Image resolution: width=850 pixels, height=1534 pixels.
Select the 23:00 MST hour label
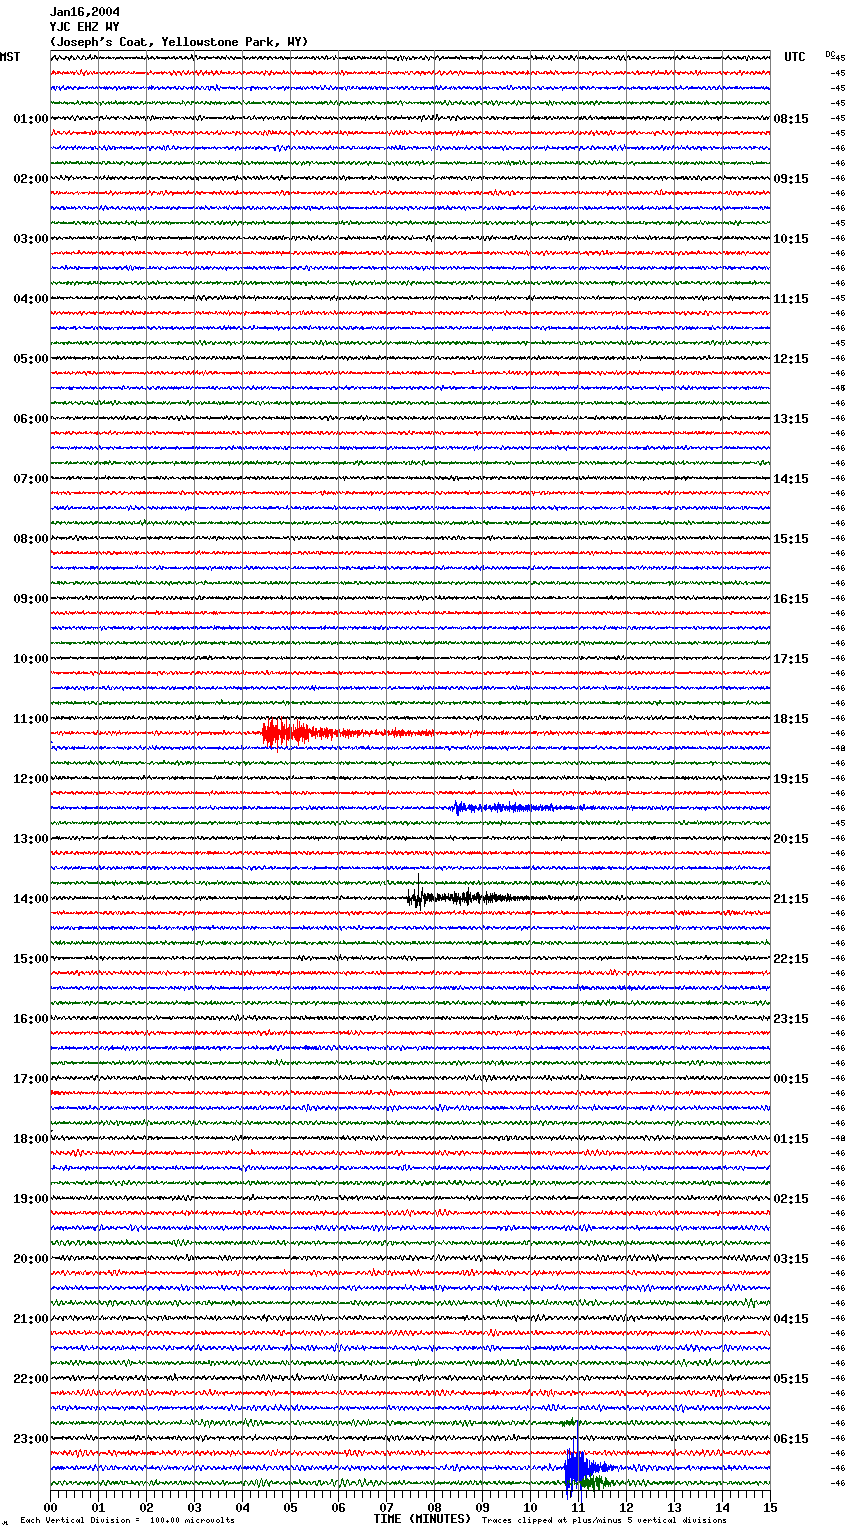tap(31, 1439)
